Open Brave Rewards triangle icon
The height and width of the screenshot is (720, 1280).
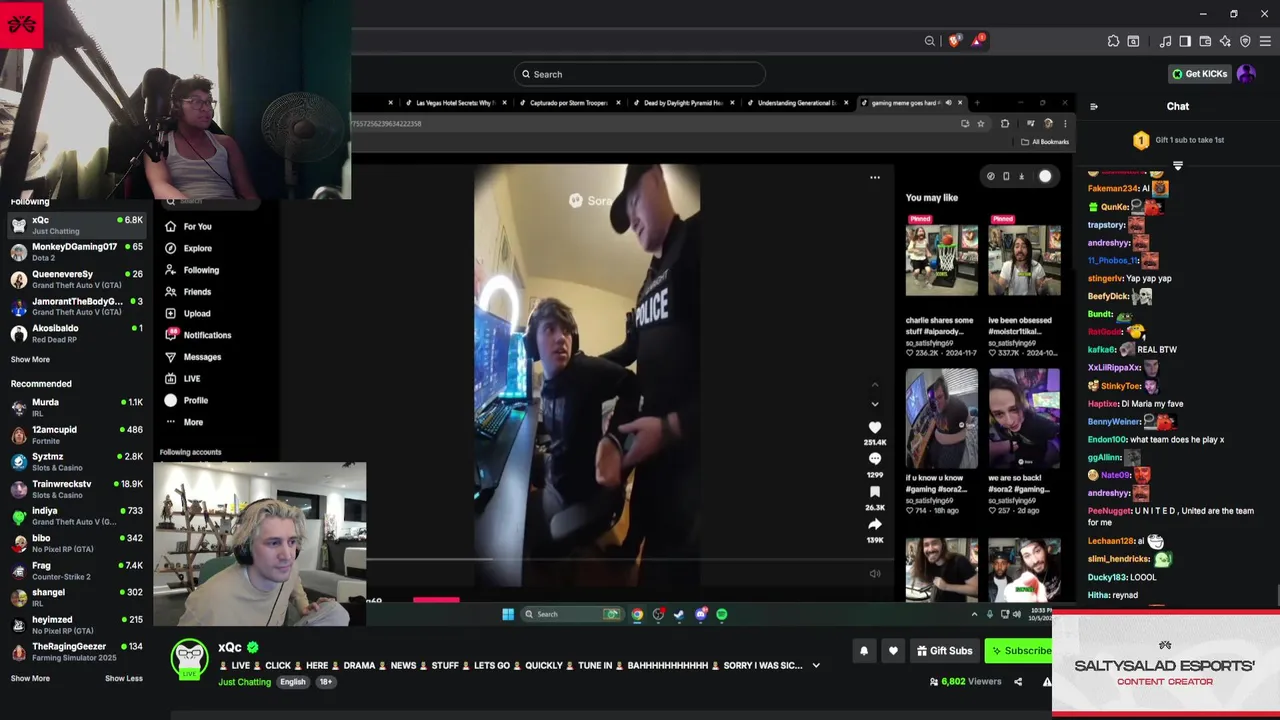tap(978, 41)
